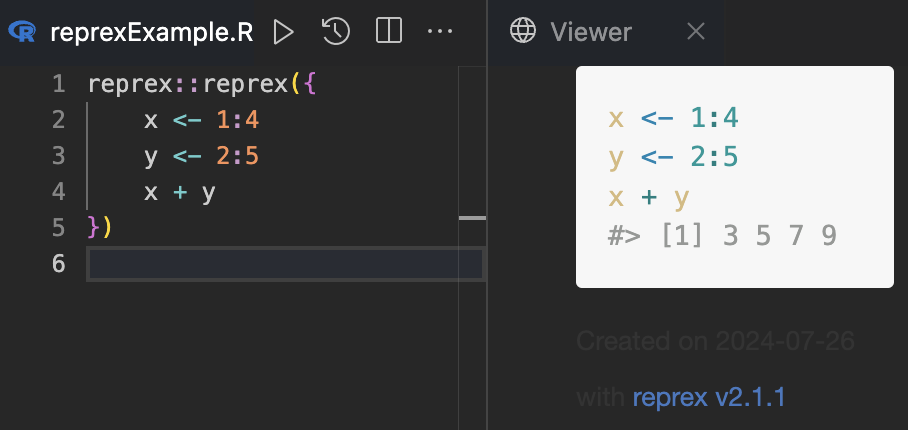Click line number 1 in the gutter
This screenshot has width=908, height=430.
(58, 84)
